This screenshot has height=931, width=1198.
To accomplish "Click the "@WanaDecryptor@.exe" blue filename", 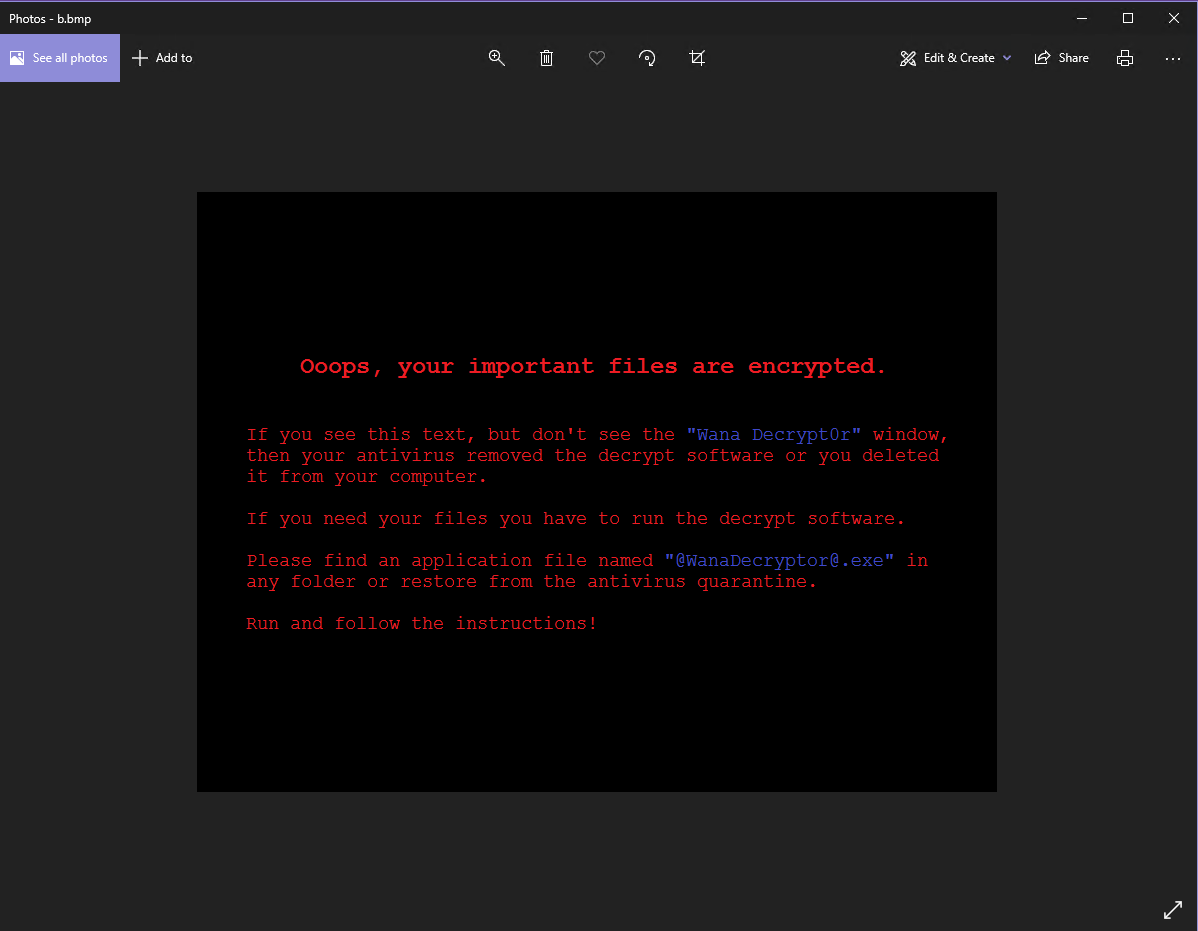I will tap(779, 561).
